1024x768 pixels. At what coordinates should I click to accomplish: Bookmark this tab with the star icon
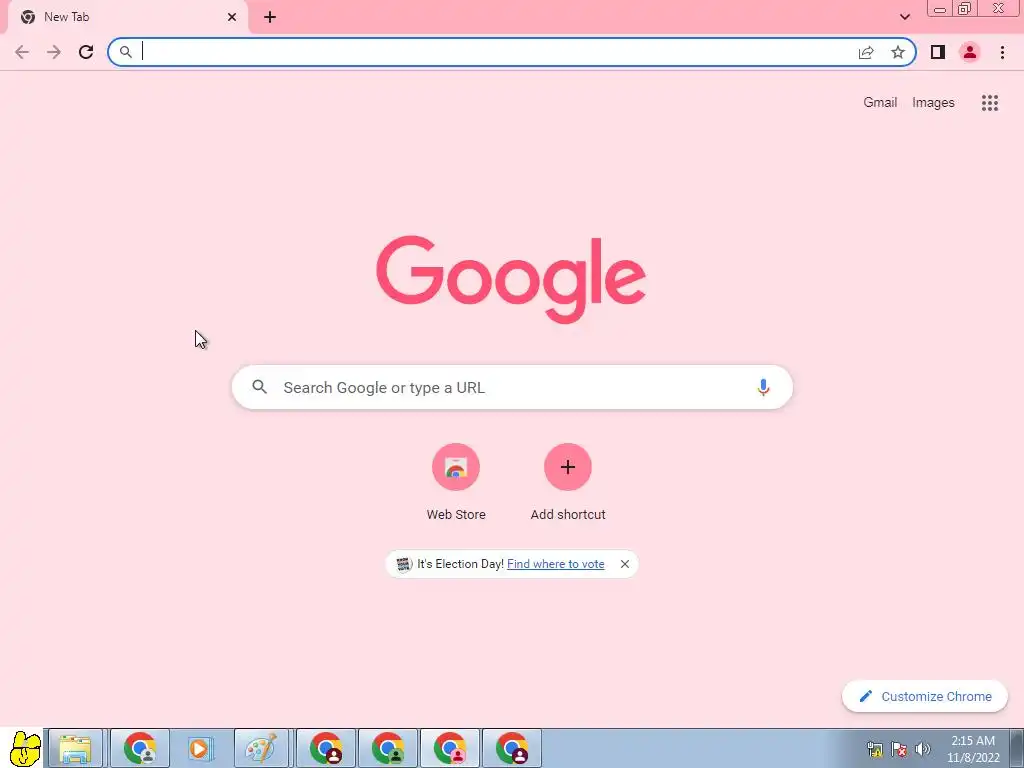898,52
